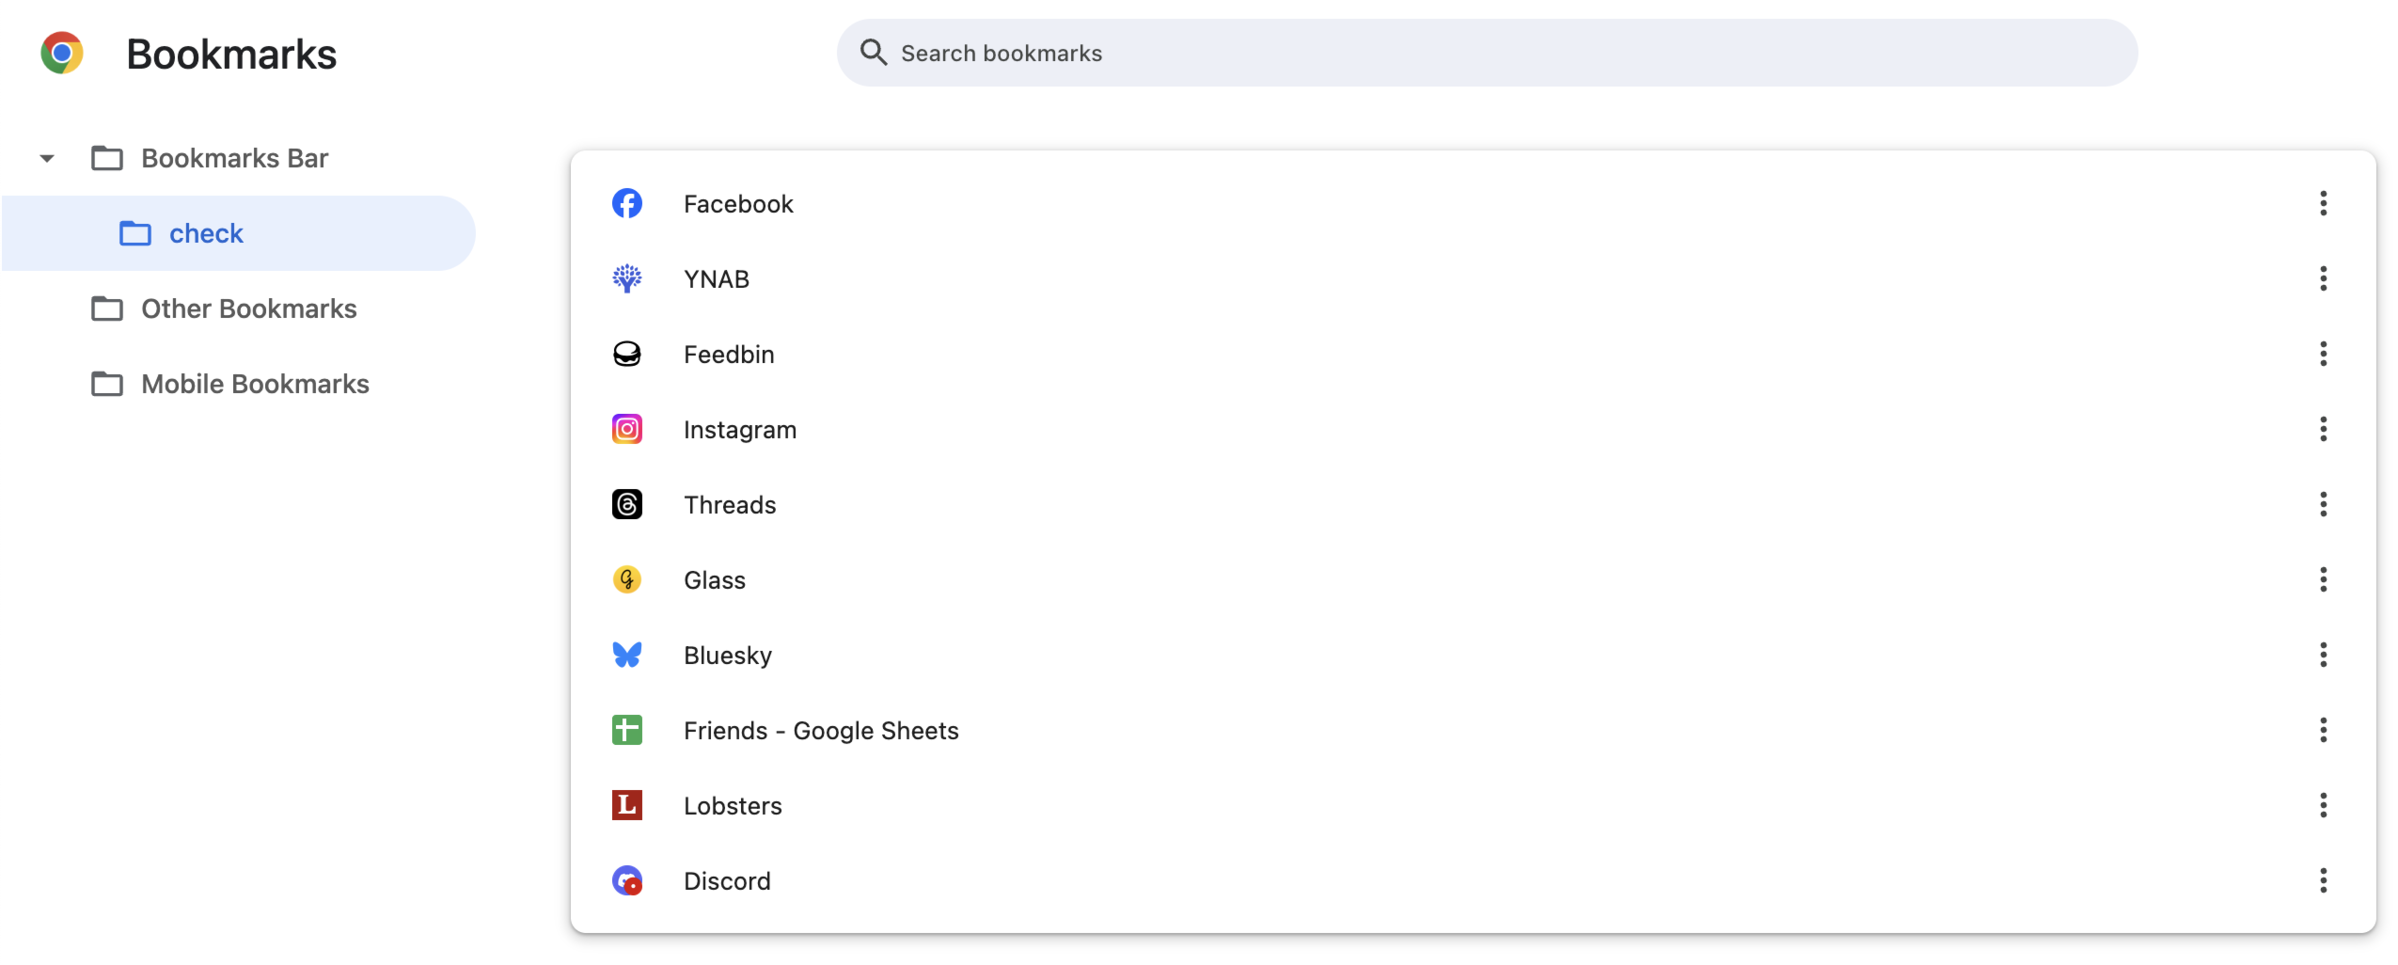Screen dimensions: 2398x965
Task: Click the Feedbin bookmark icon
Action: click(627, 354)
